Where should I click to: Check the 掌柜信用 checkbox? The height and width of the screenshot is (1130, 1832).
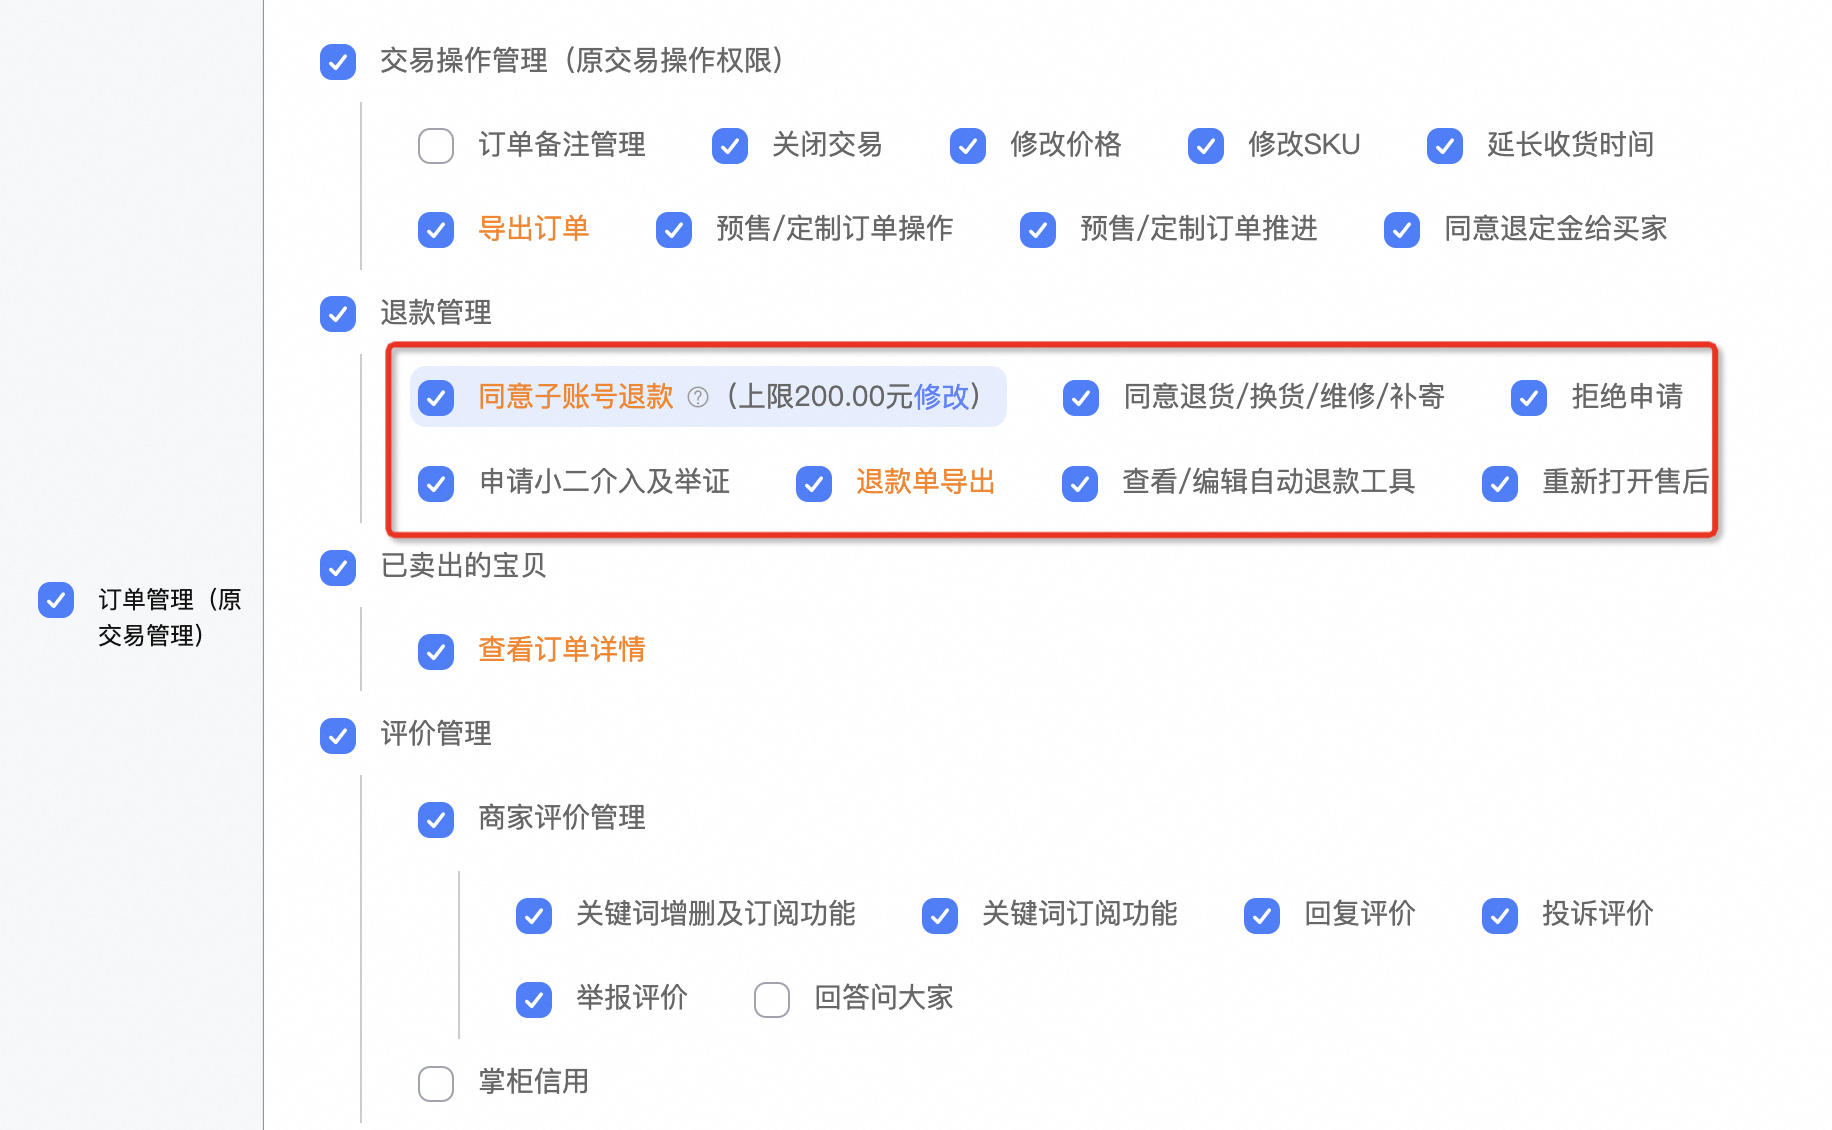(x=436, y=1083)
